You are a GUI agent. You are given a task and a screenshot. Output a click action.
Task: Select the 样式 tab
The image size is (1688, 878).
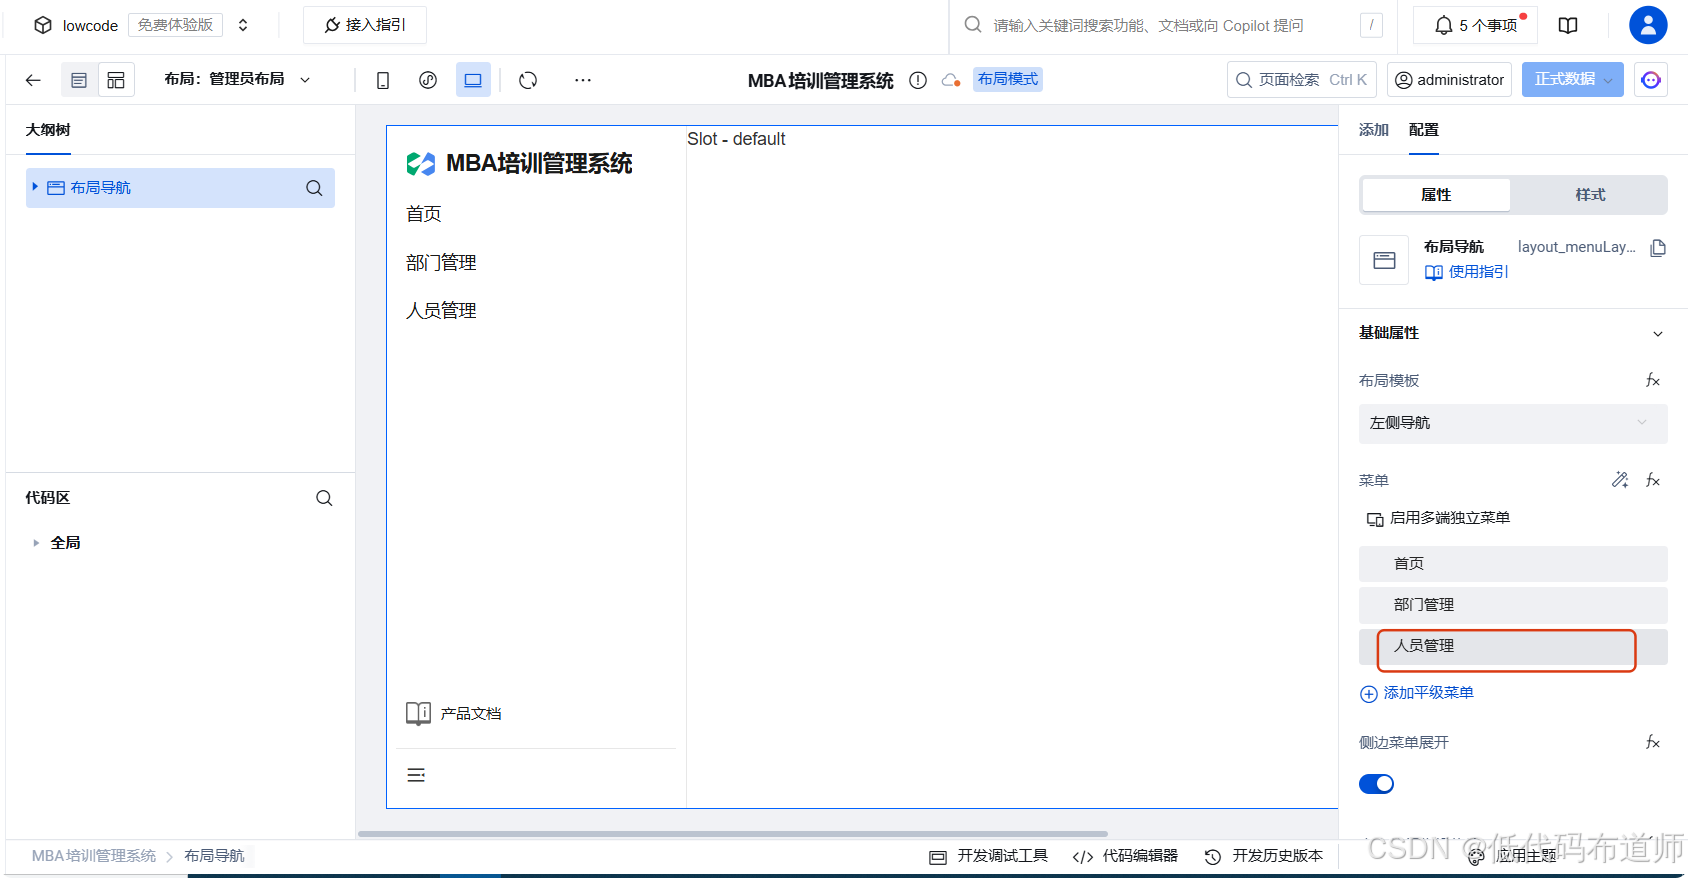coord(1590,195)
